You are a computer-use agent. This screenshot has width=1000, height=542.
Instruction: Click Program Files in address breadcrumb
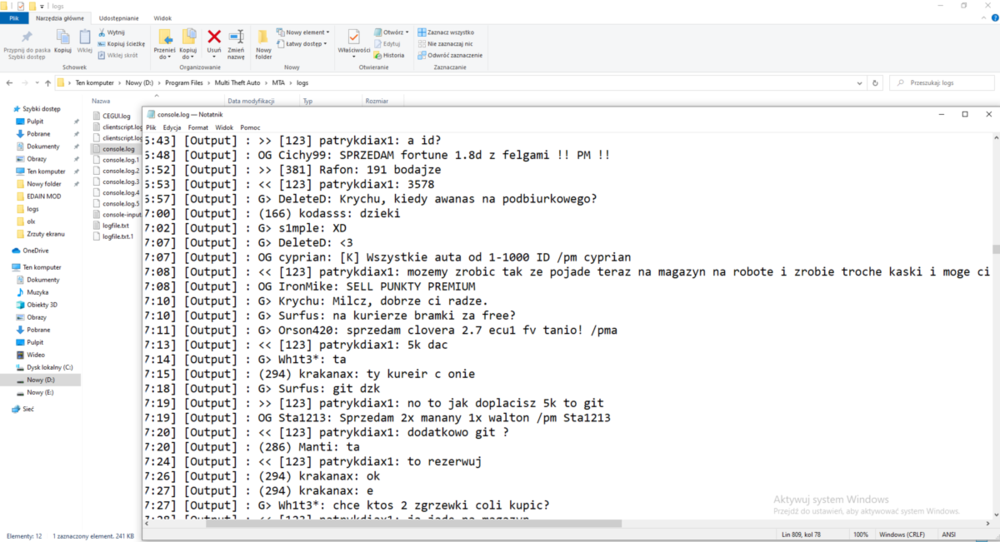[184, 83]
